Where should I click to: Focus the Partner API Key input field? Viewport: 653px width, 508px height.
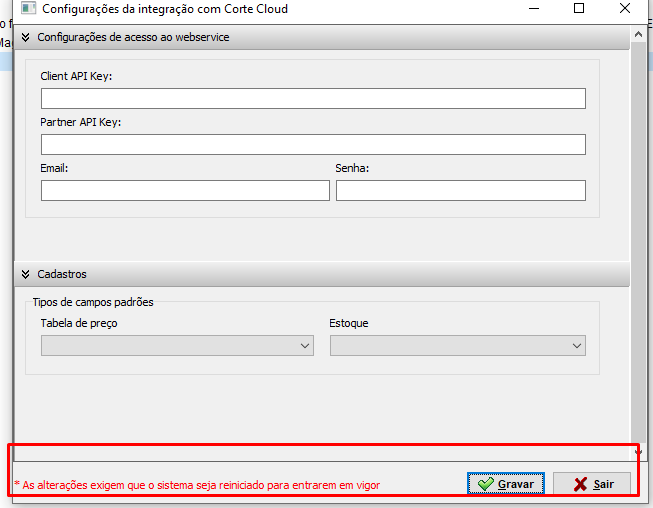(313, 144)
